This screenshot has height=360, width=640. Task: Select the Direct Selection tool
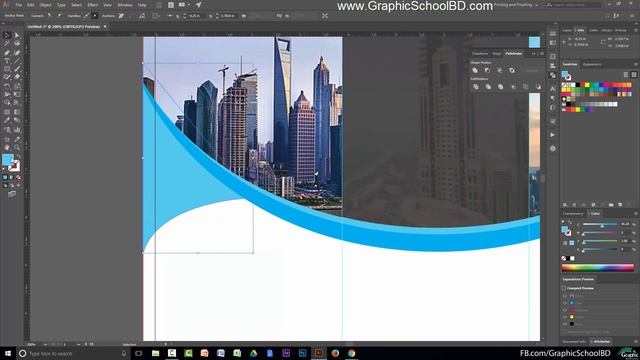[x=17, y=36]
